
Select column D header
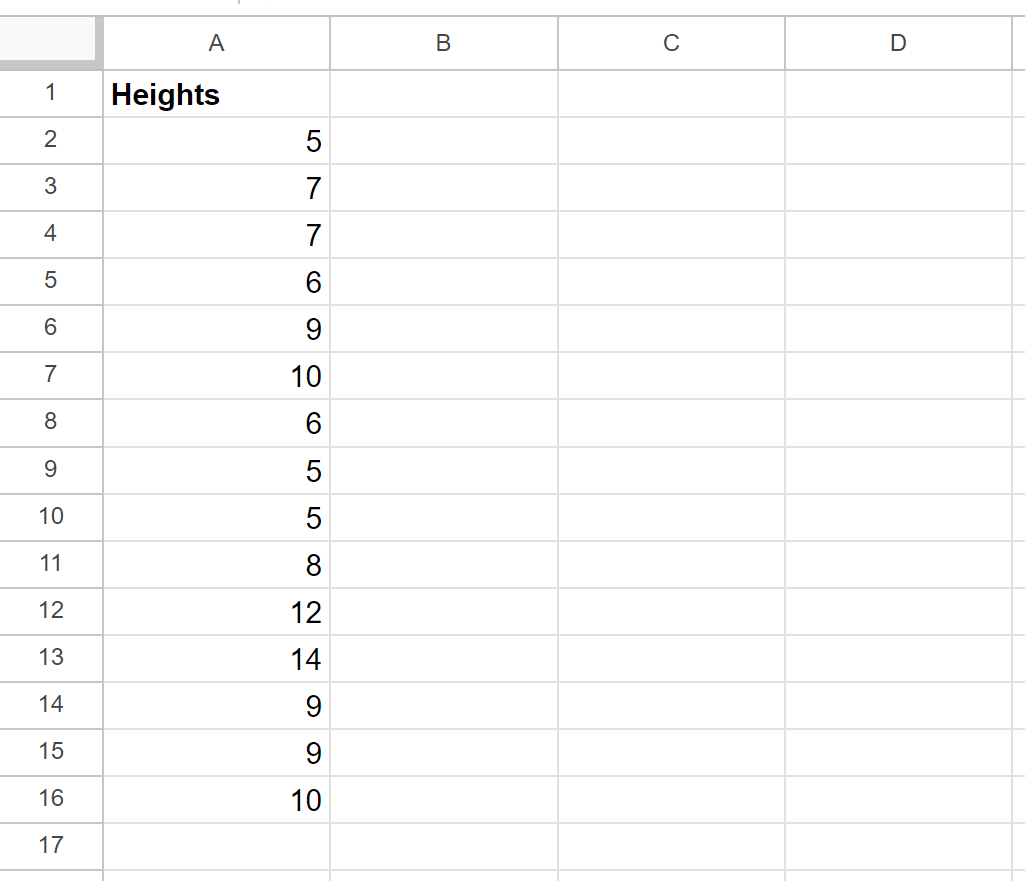coord(898,43)
